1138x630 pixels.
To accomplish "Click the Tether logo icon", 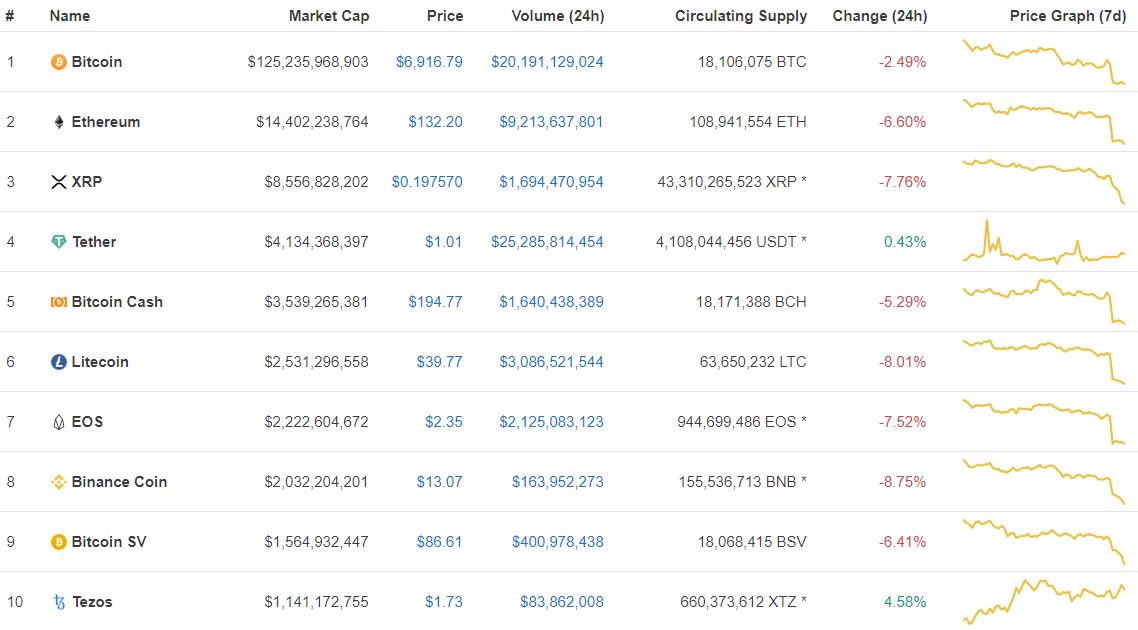I will 59,242.
